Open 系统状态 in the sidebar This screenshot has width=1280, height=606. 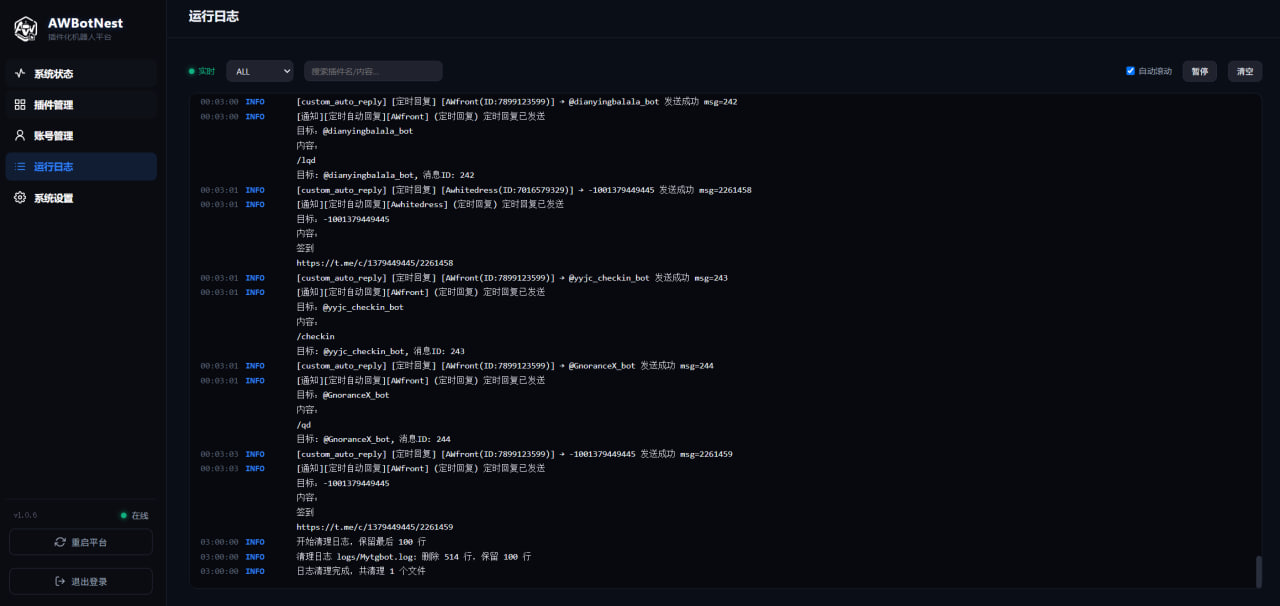(x=81, y=74)
